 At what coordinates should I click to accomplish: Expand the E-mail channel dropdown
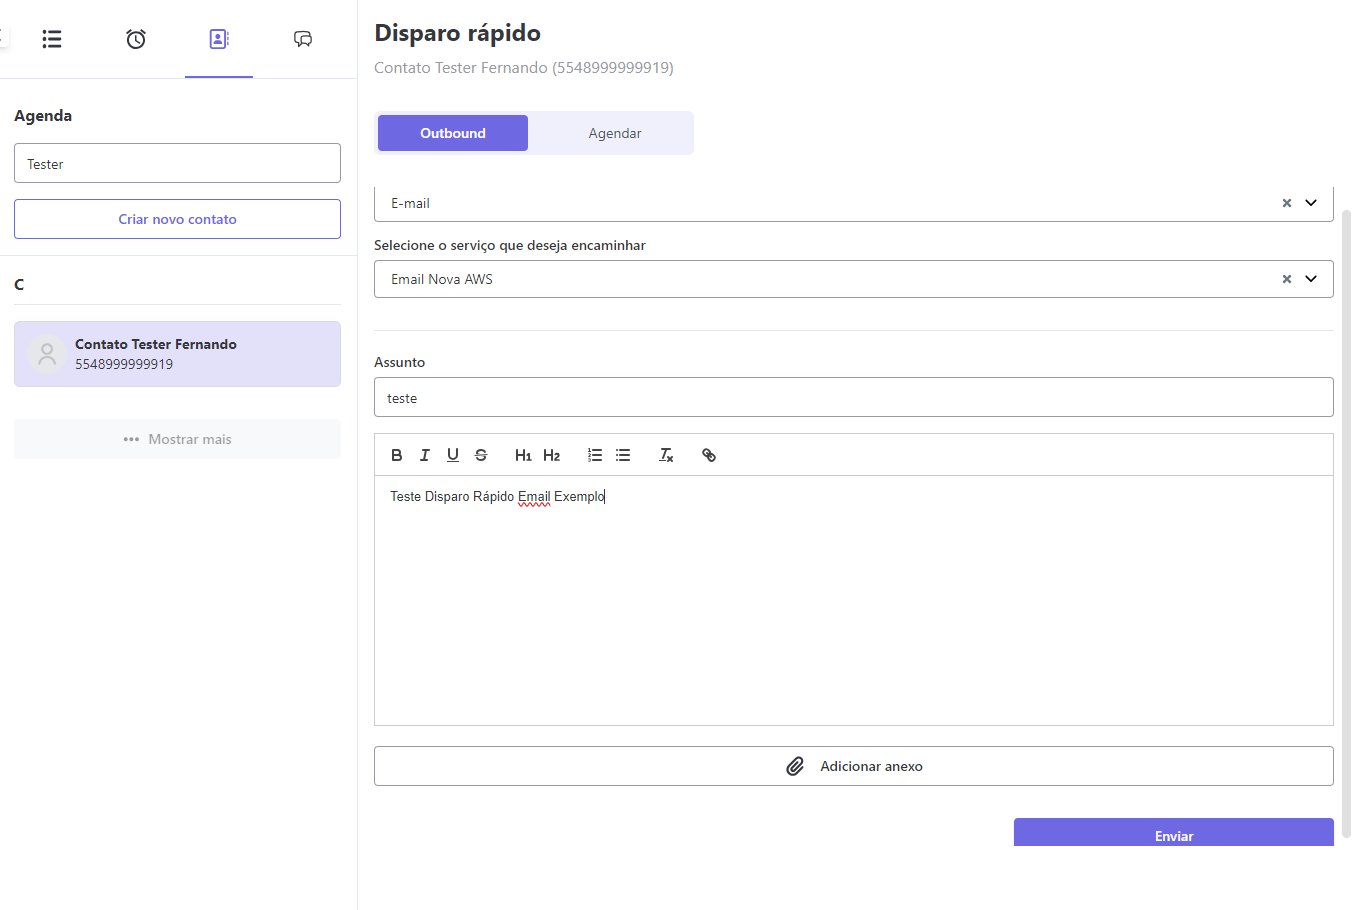pos(1311,203)
